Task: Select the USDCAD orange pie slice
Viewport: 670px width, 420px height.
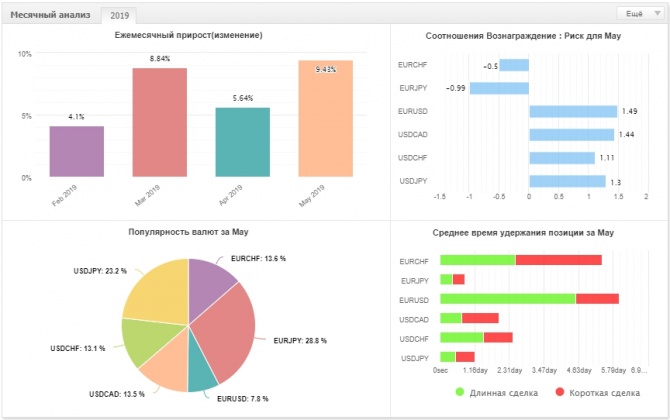Action: coord(169,365)
